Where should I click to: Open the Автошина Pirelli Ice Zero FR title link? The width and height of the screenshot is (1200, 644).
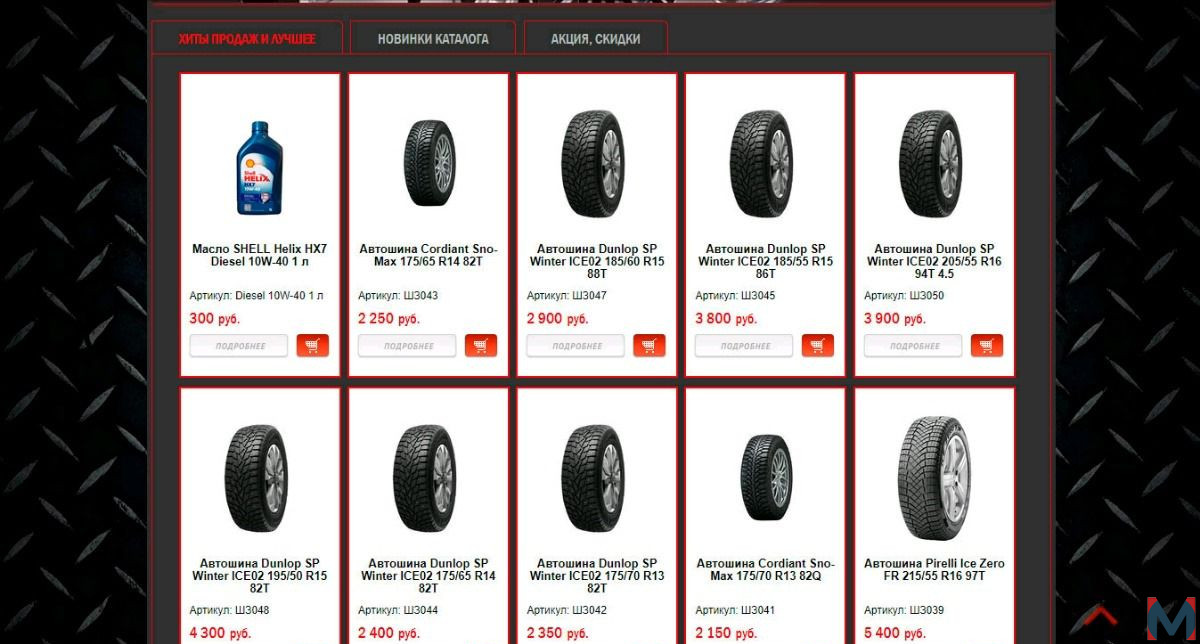click(x=935, y=569)
